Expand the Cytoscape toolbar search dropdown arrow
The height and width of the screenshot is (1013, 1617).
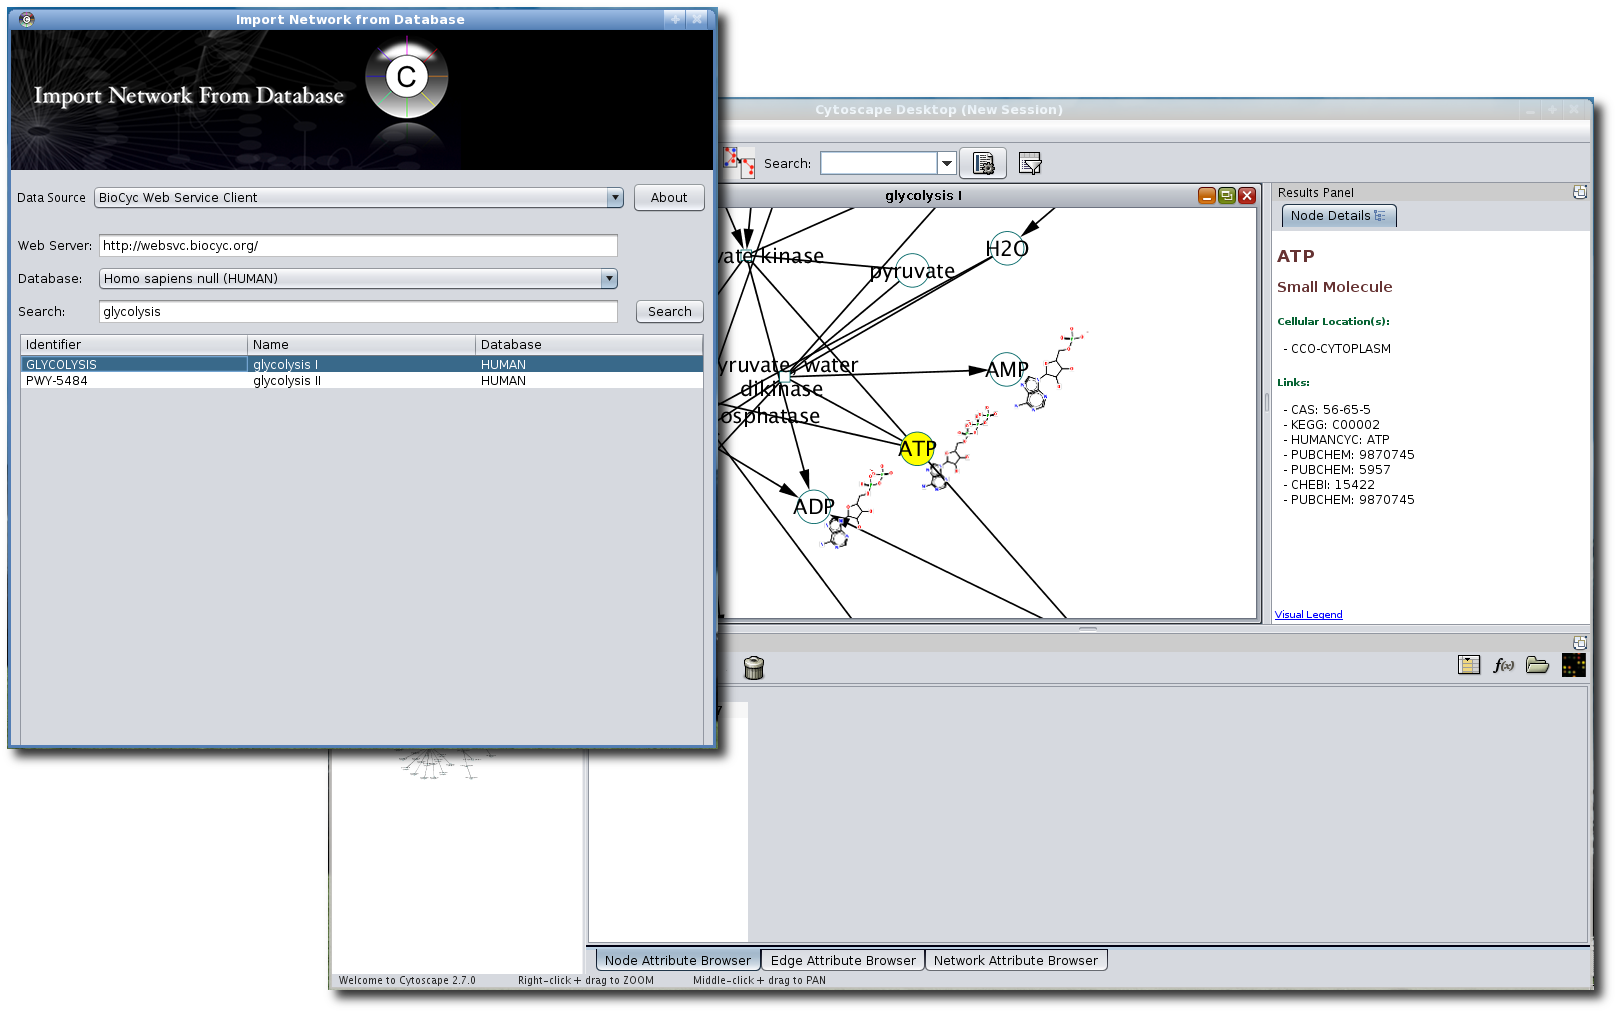(x=946, y=163)
